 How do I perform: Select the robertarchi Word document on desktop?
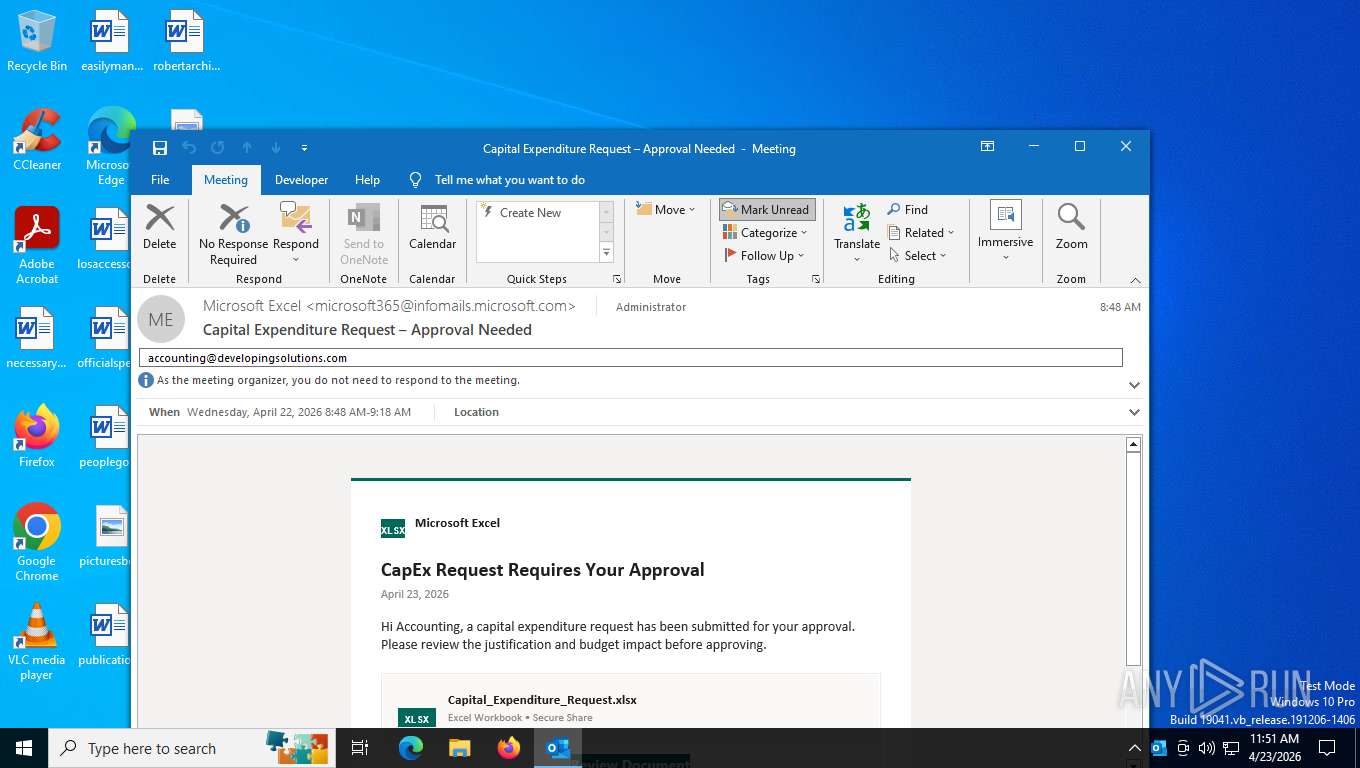pos(186,42)
